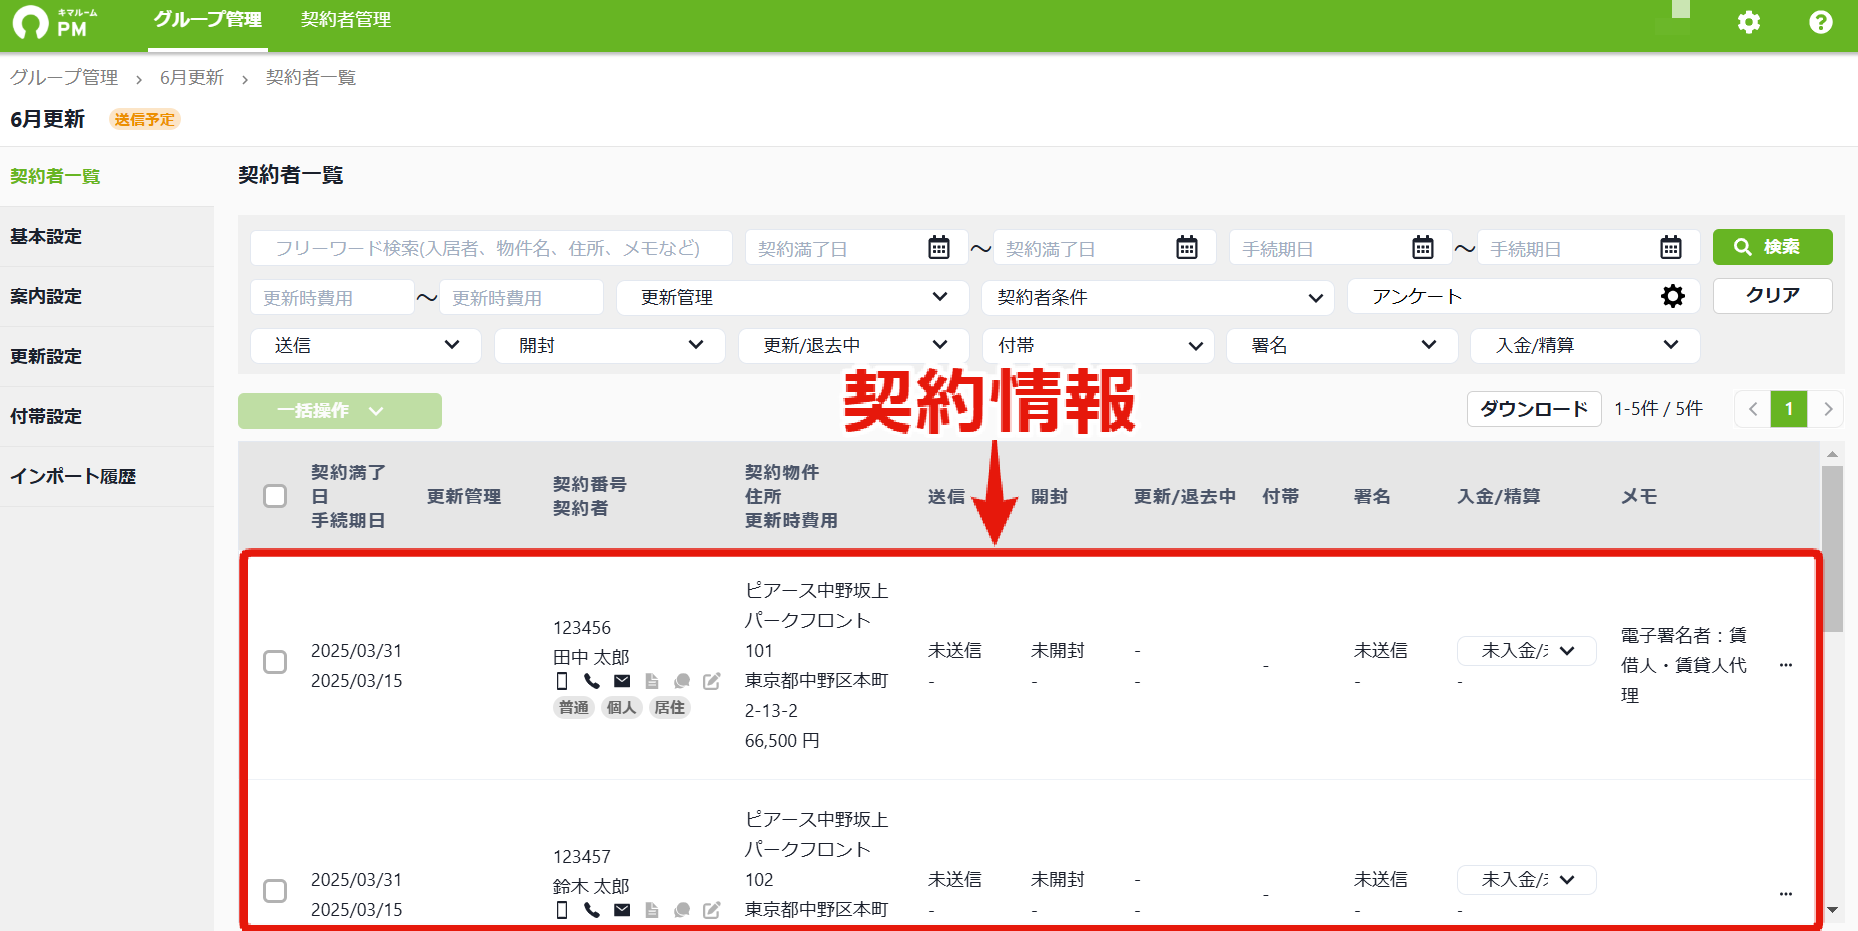The height and width of the screenshot is (931, 1858).
Task: Check the row for 鈴木 太郎
Action: [275, 891]
